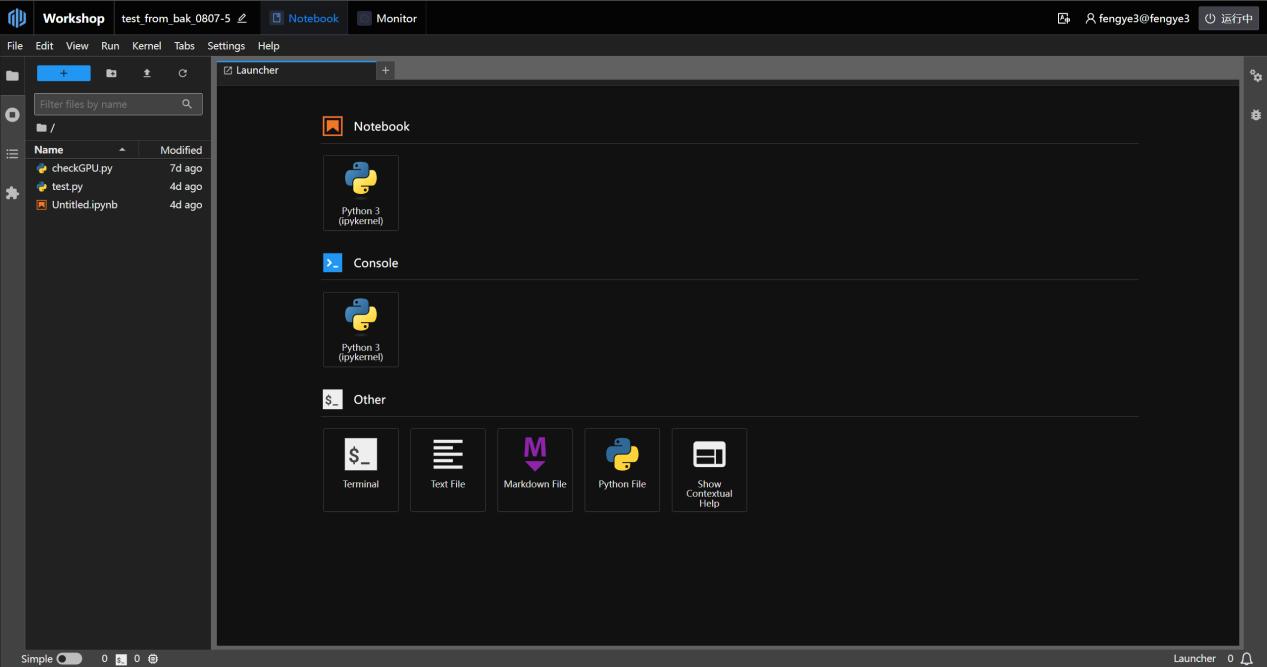
Task: Select the Launcher tab
Action: pyautogui.click(x=295, y=70)
